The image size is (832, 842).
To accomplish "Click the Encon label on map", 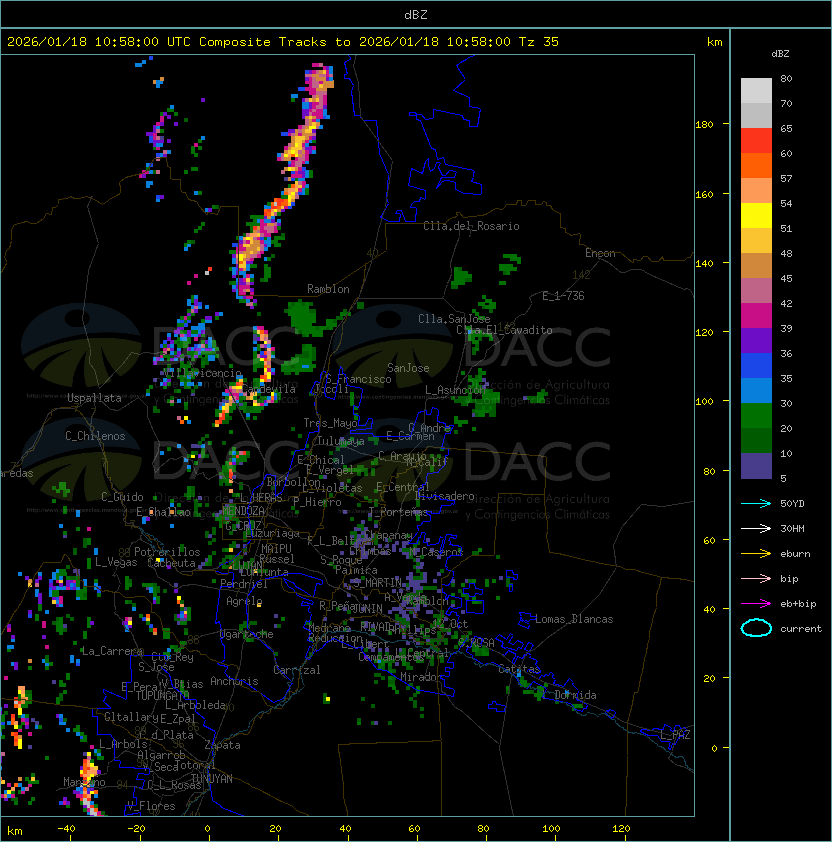I will point(600,253).
